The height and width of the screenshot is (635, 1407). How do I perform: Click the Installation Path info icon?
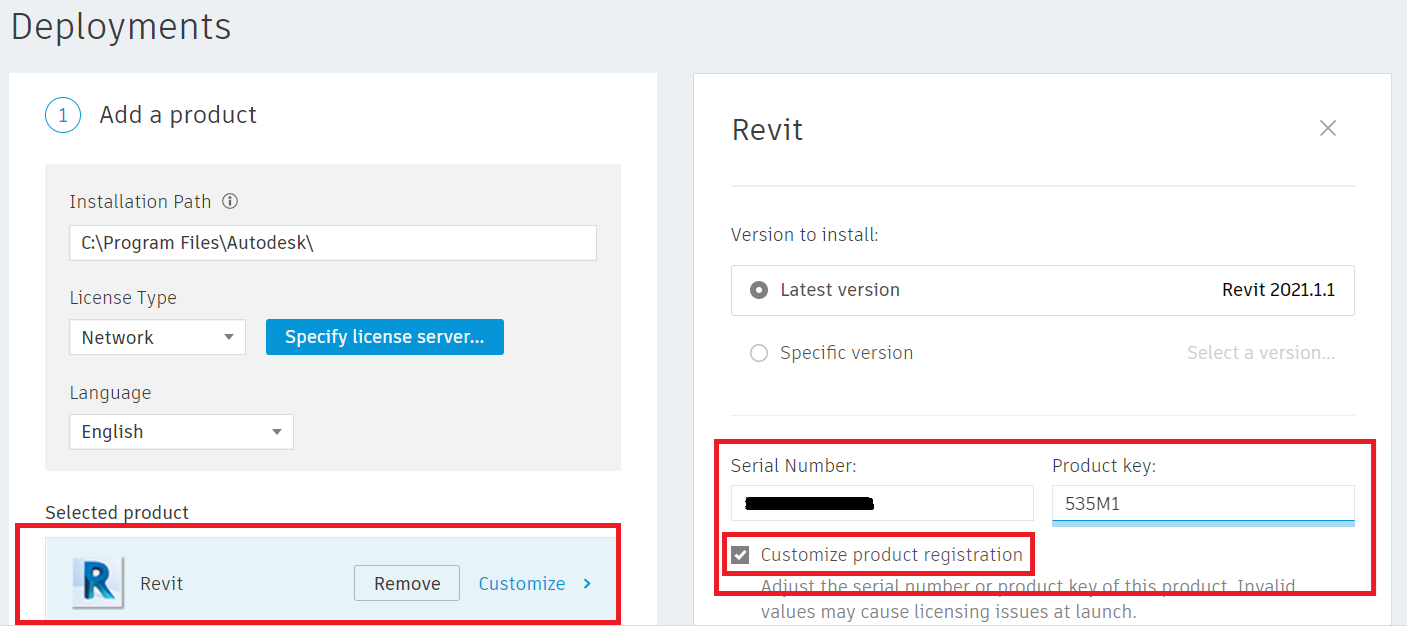tap(230, 202)
